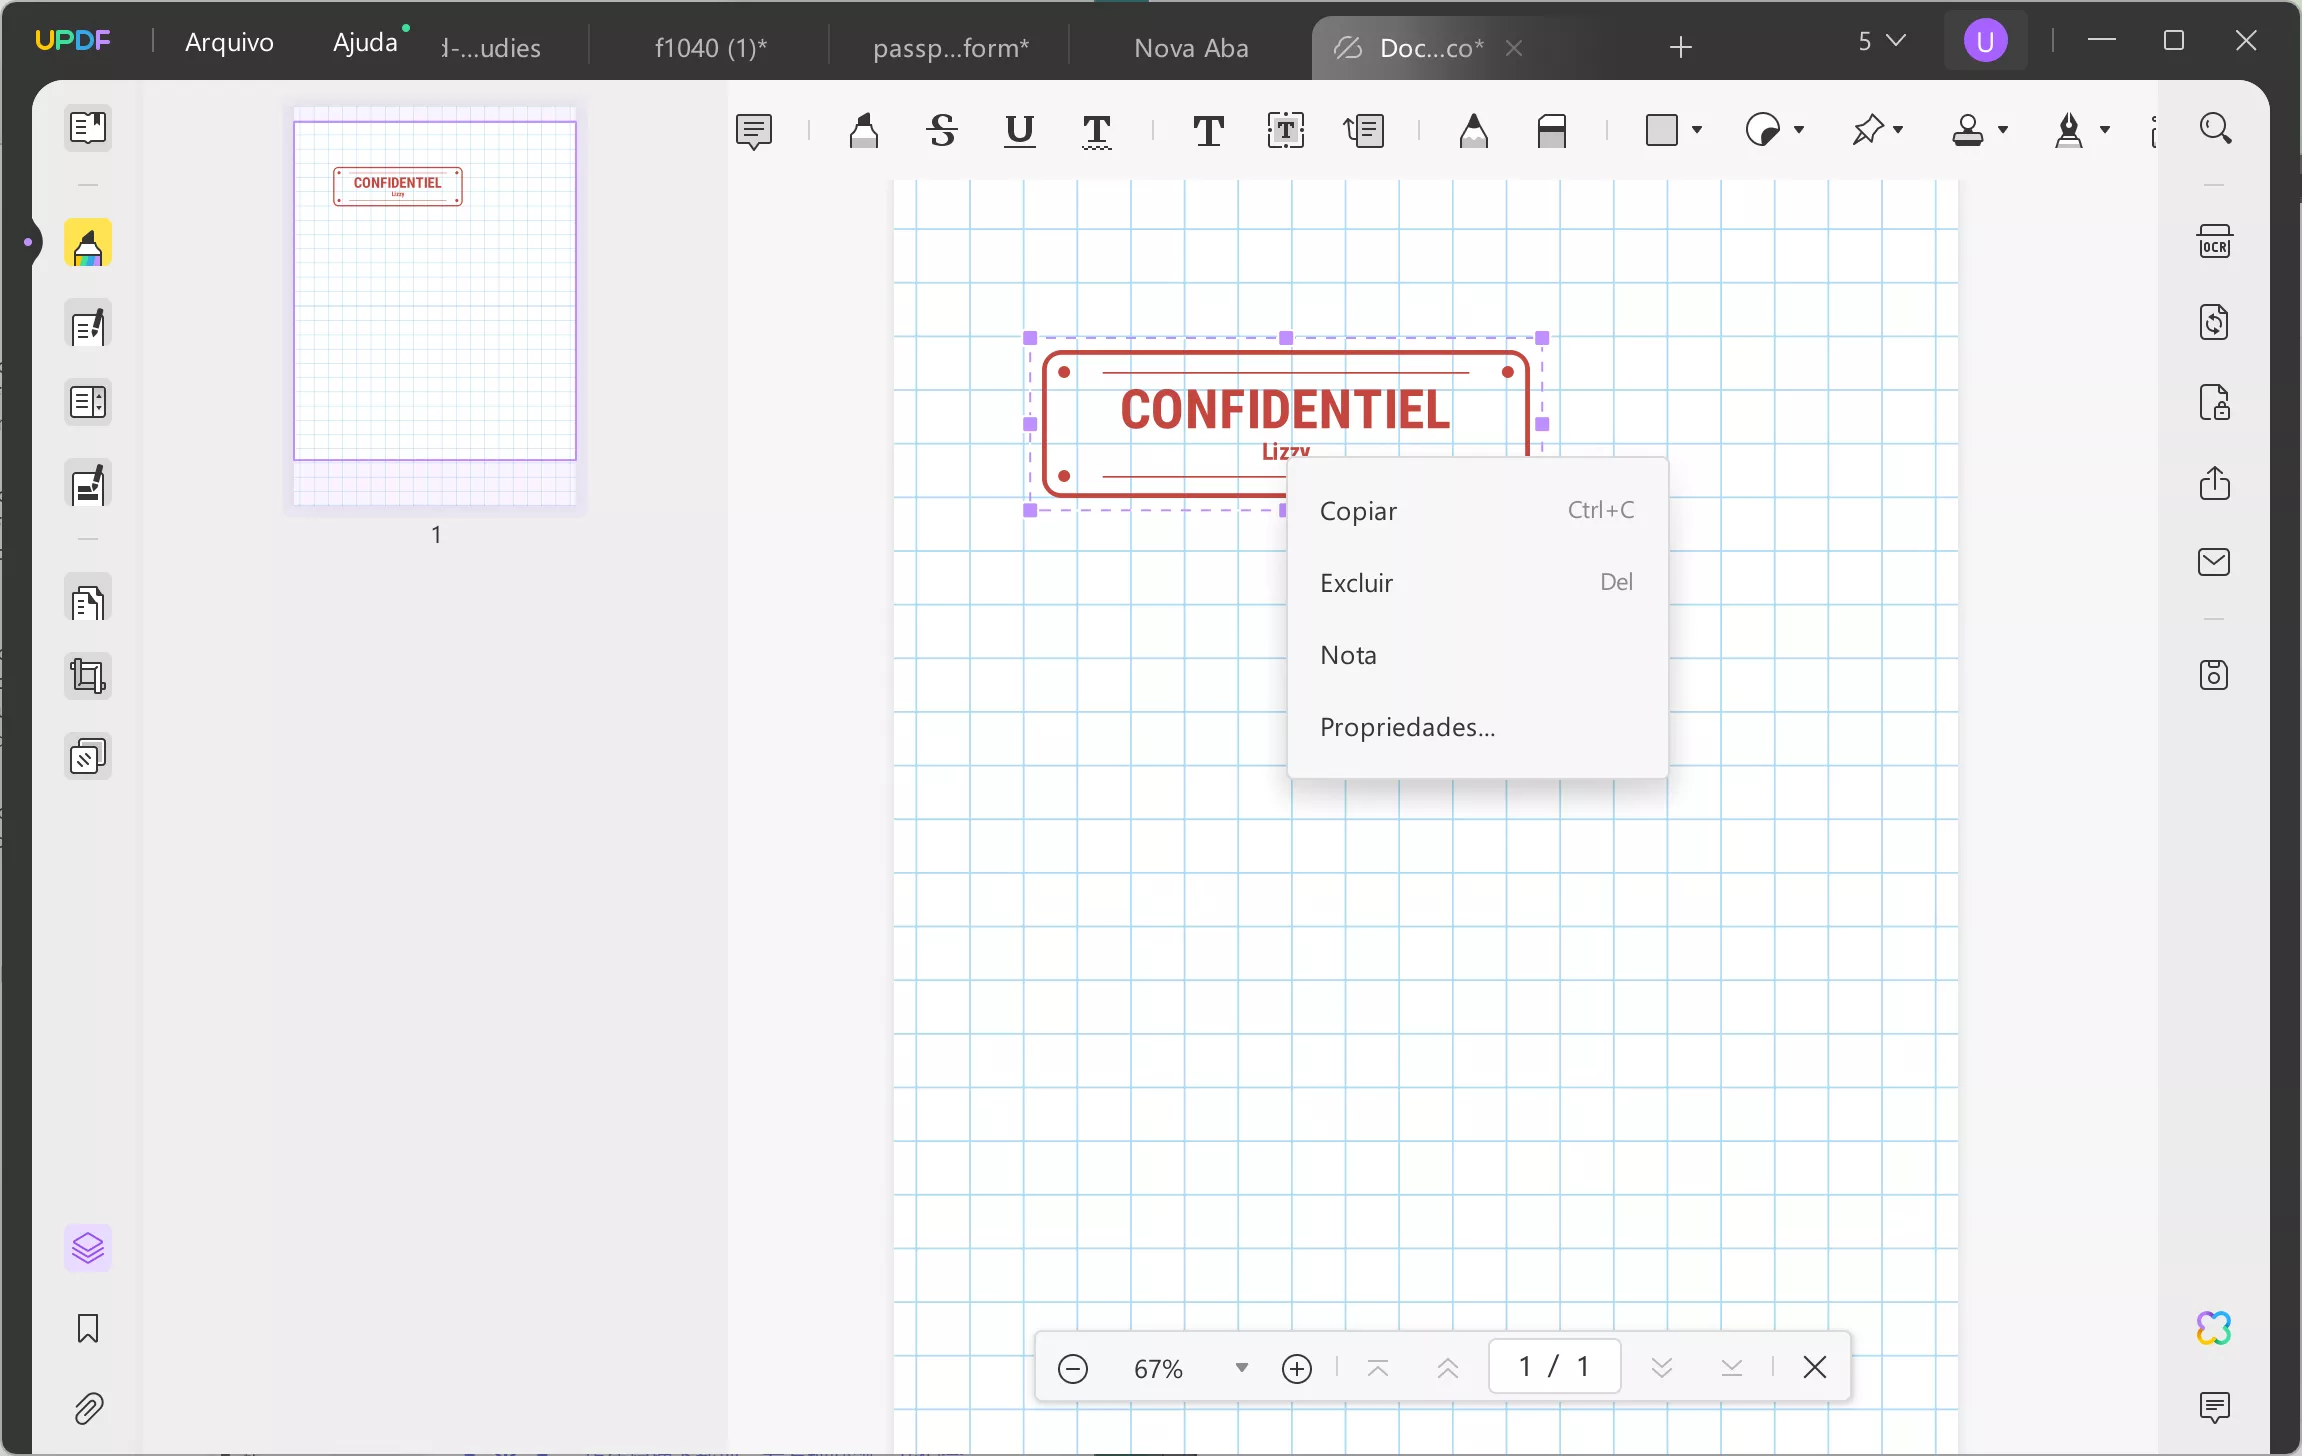2302x1456 pixels.
Task: Select the eraser tool in the toolbar
Action: pos(1551,131)
